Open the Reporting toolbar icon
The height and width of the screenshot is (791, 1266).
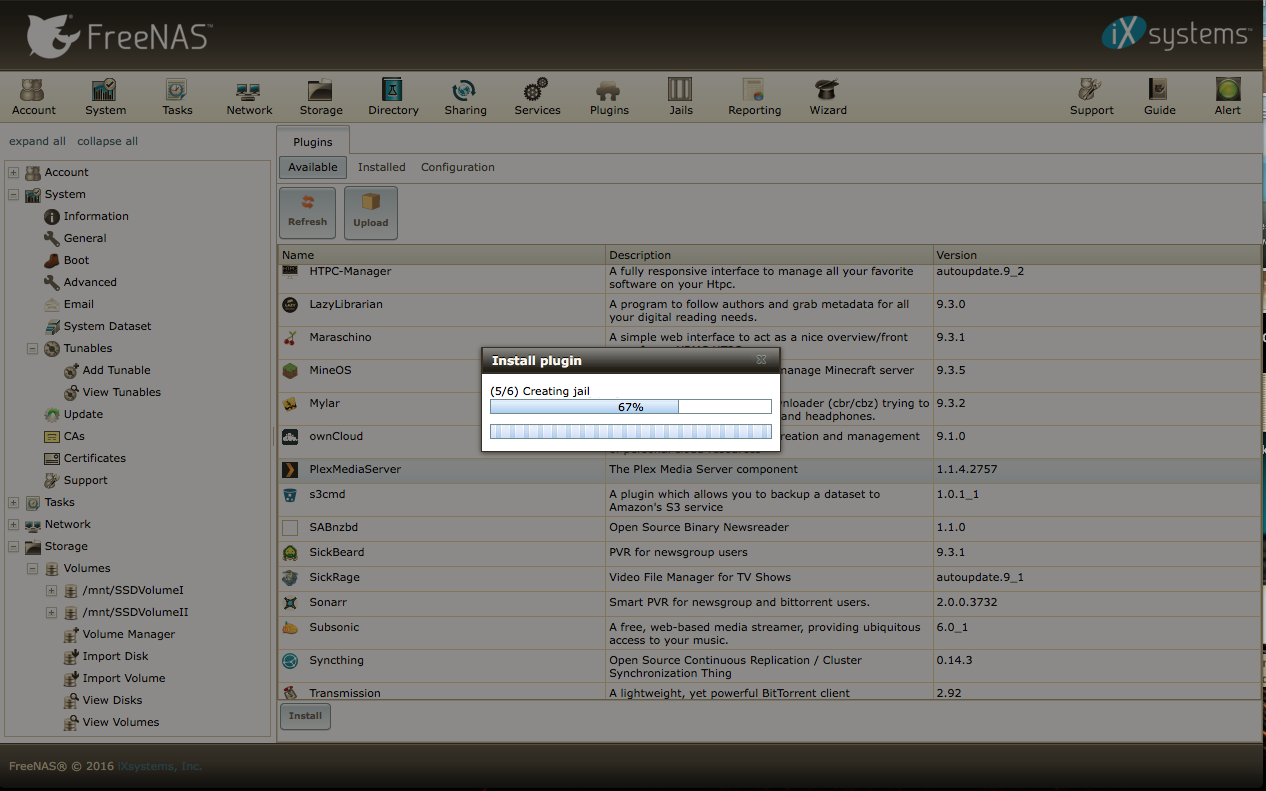point(754,97)
